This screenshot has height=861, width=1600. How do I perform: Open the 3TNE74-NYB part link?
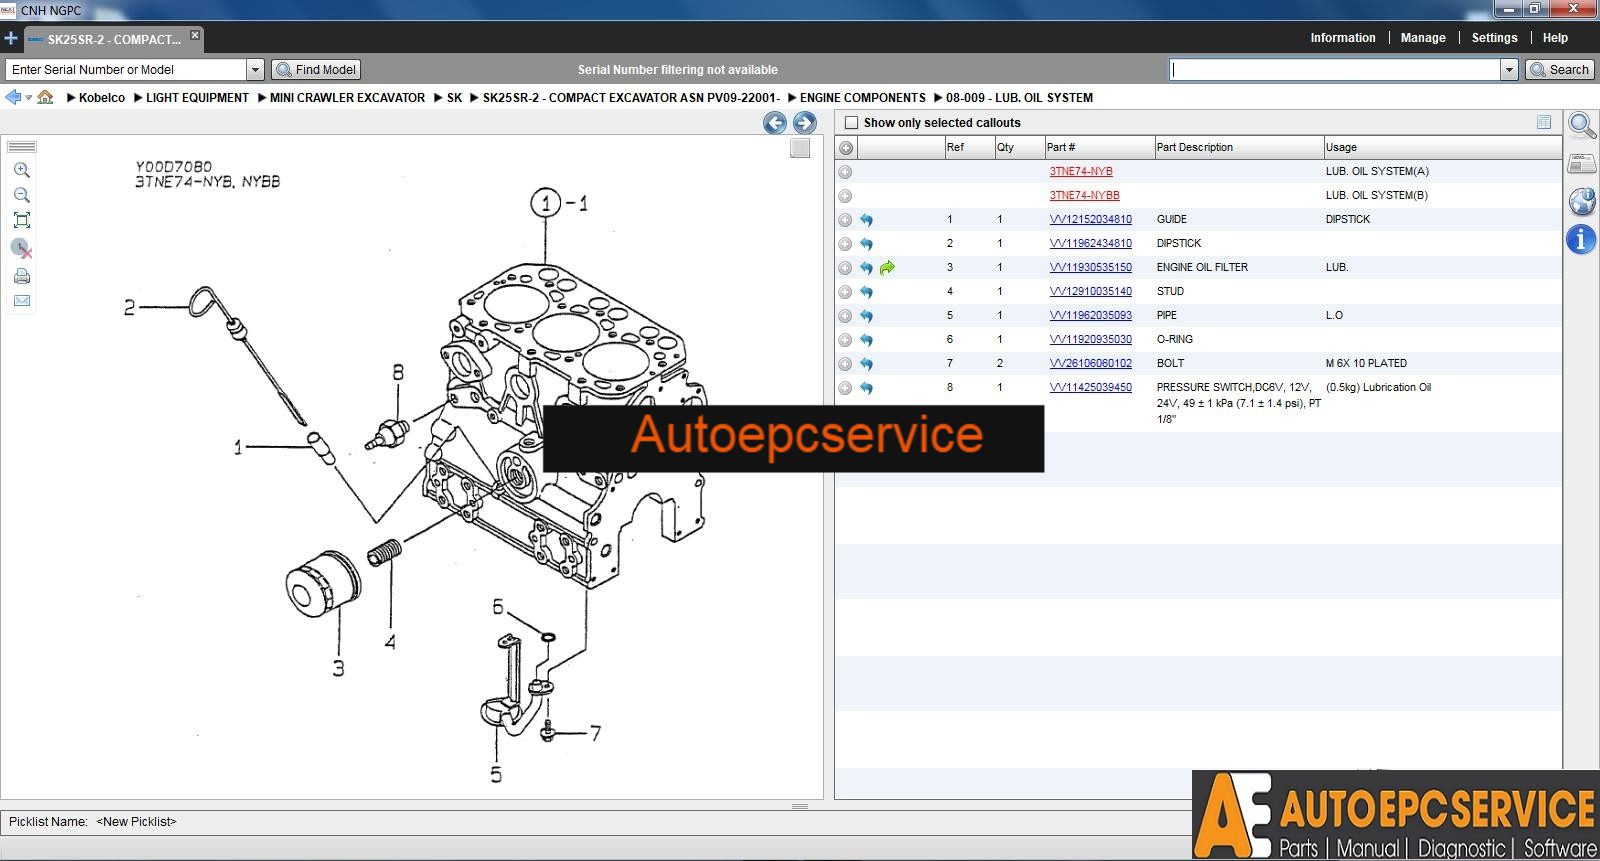tap(1081, 171)
